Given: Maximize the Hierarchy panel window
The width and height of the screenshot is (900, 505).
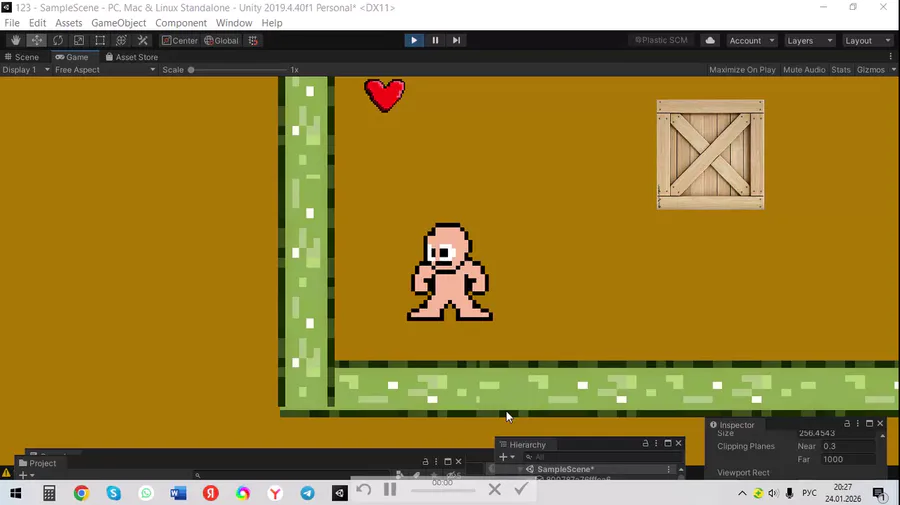Looking at the screenshot, I should 668,443.
